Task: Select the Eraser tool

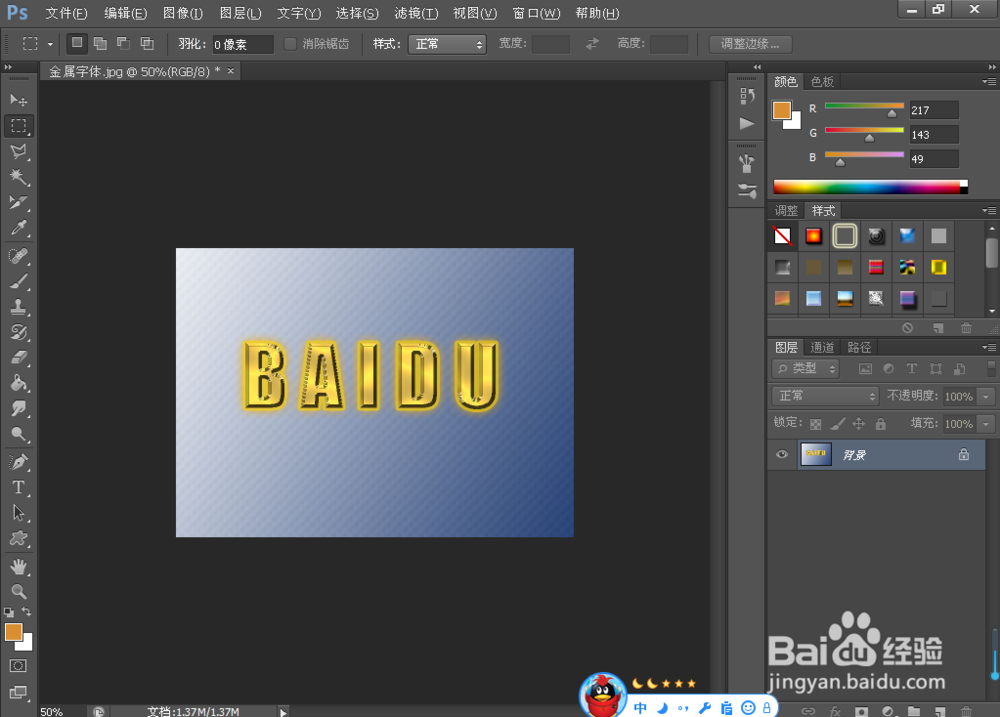Action: 18,358
